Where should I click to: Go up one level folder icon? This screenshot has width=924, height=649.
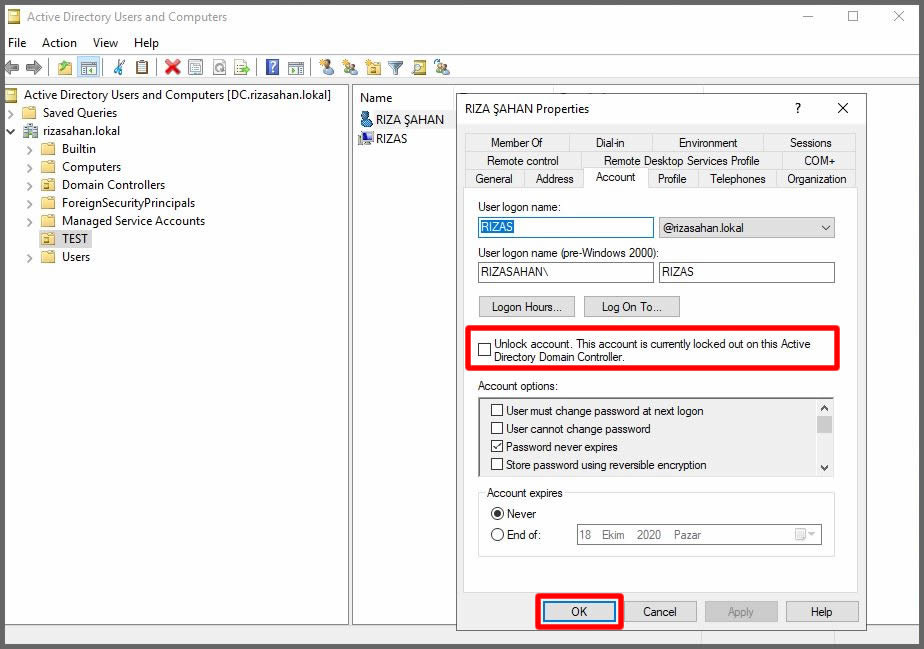coord(65,68)
